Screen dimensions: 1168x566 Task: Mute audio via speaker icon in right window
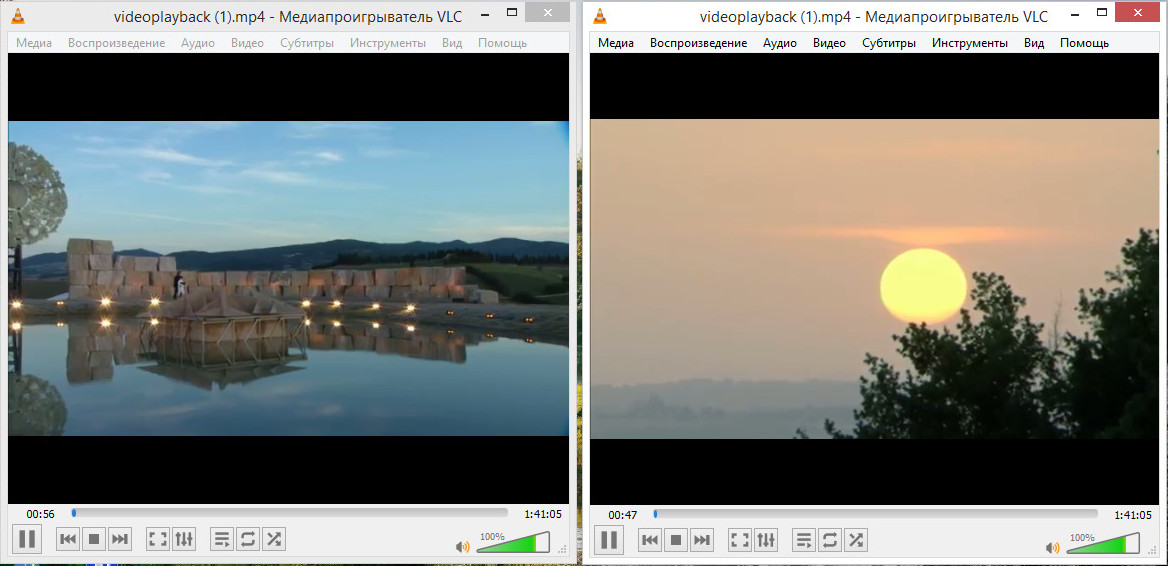[1053, 548]
